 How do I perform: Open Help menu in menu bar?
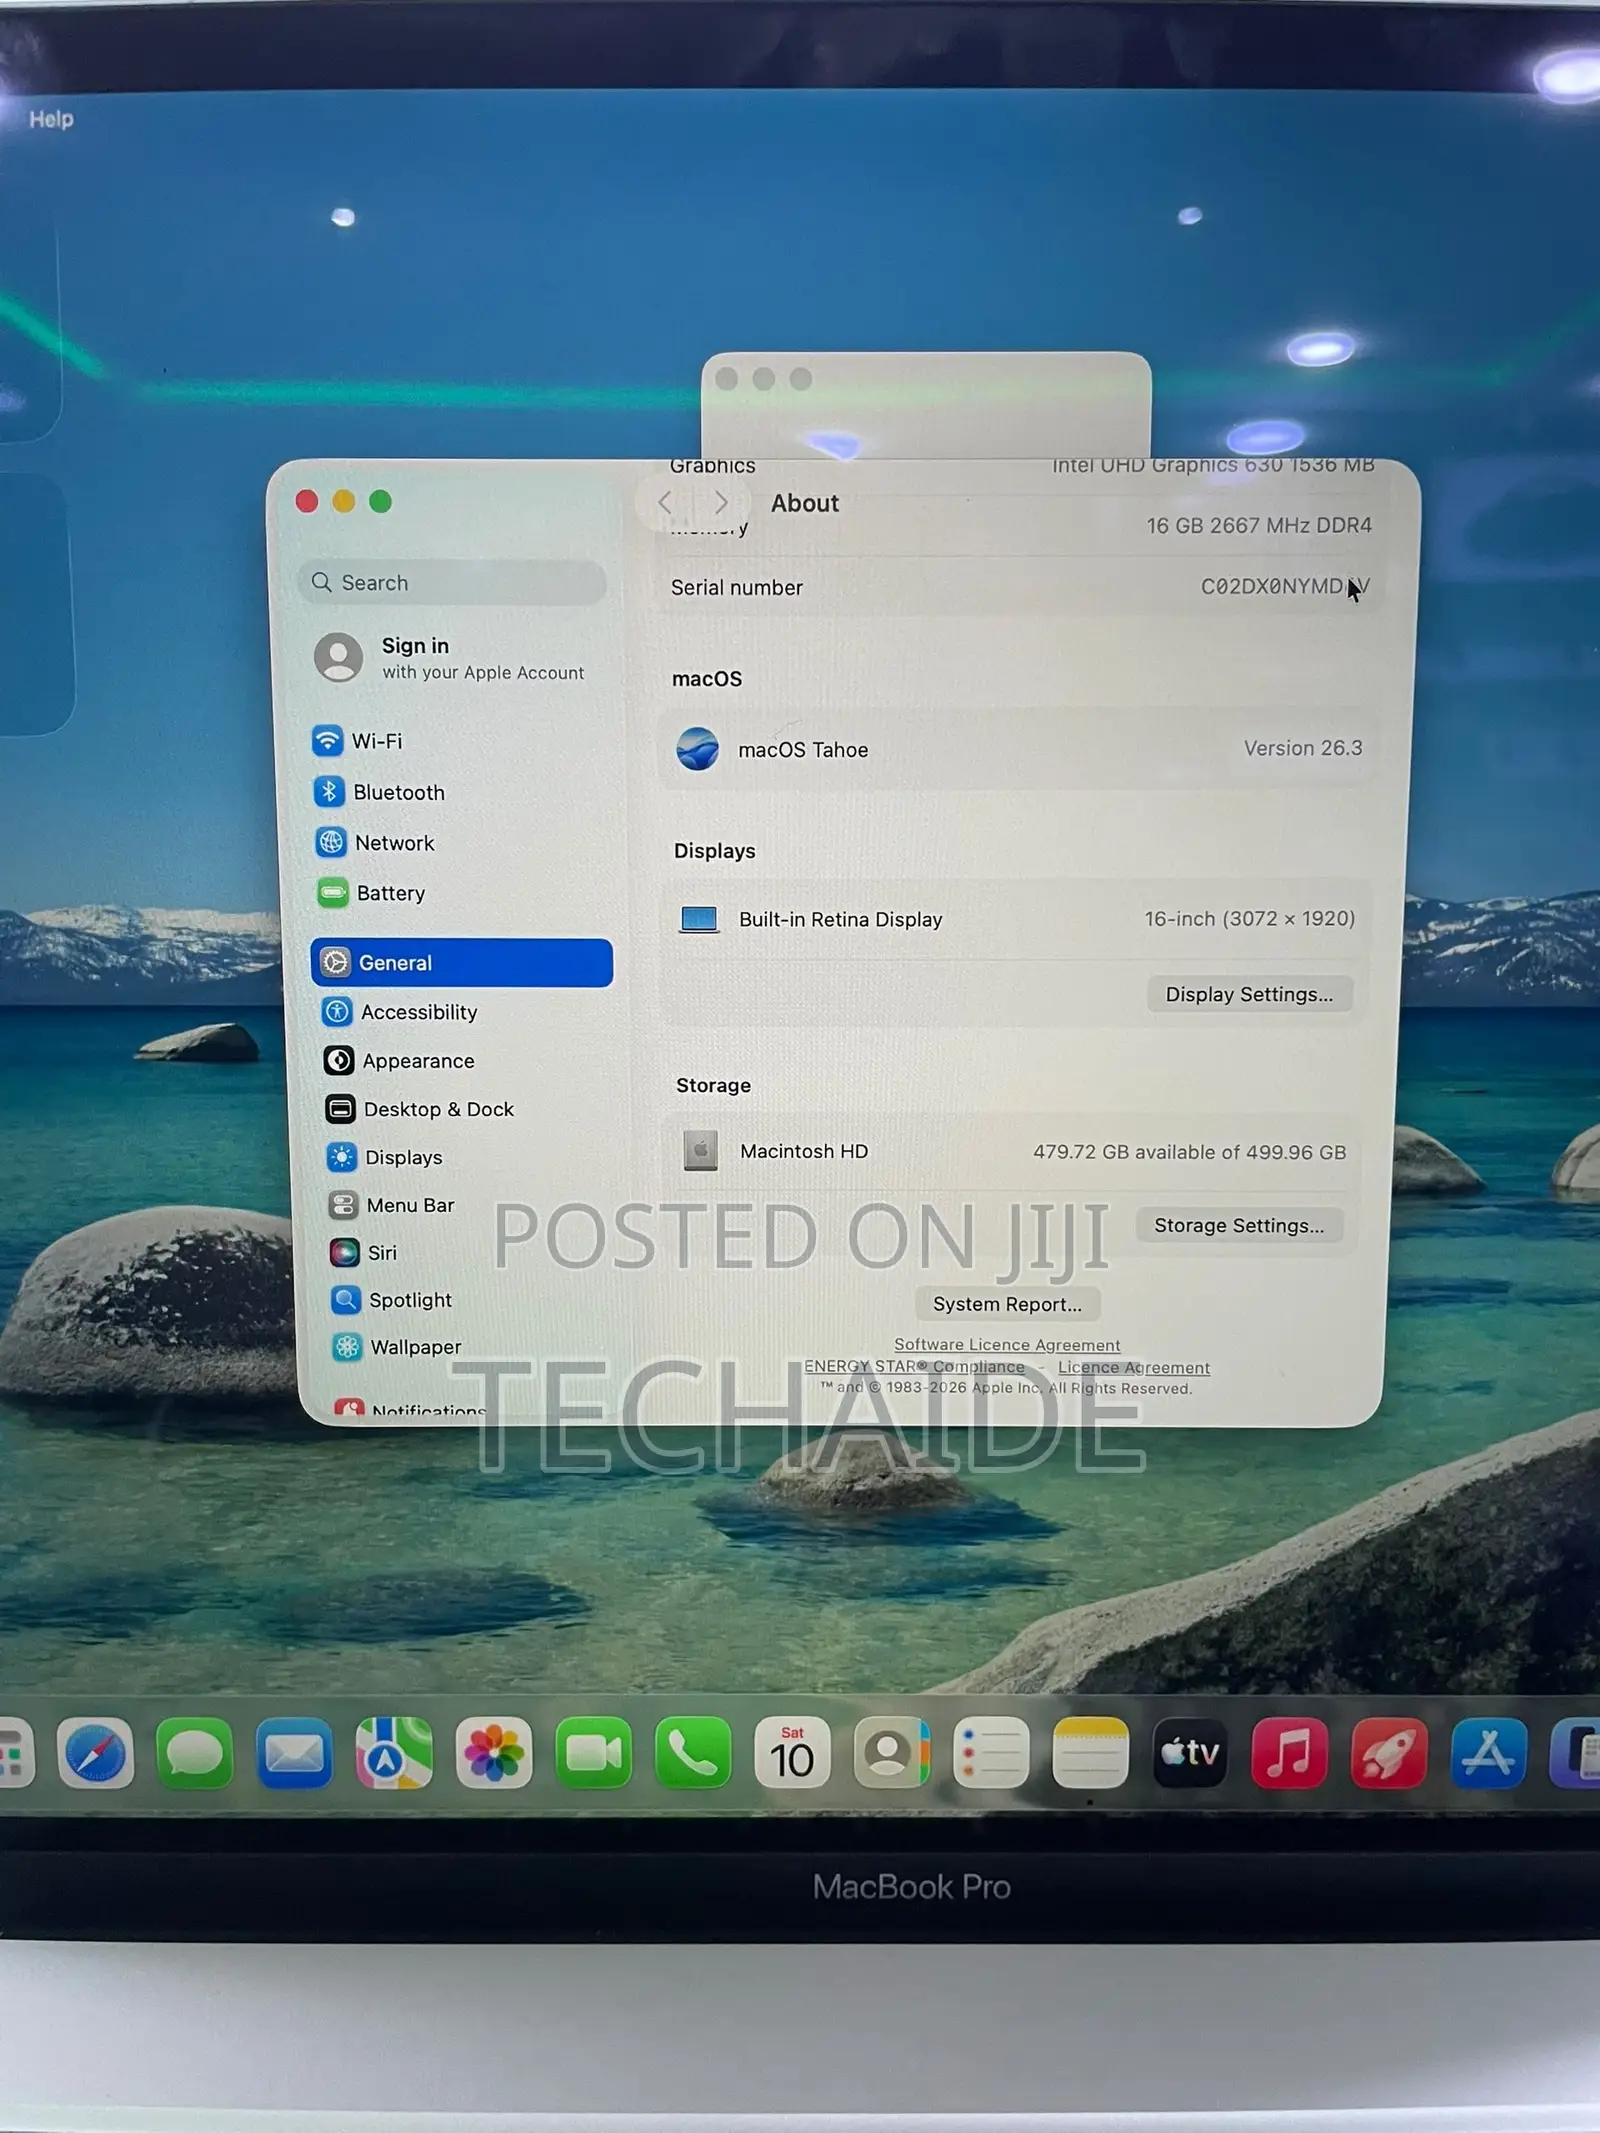[51, 119]
